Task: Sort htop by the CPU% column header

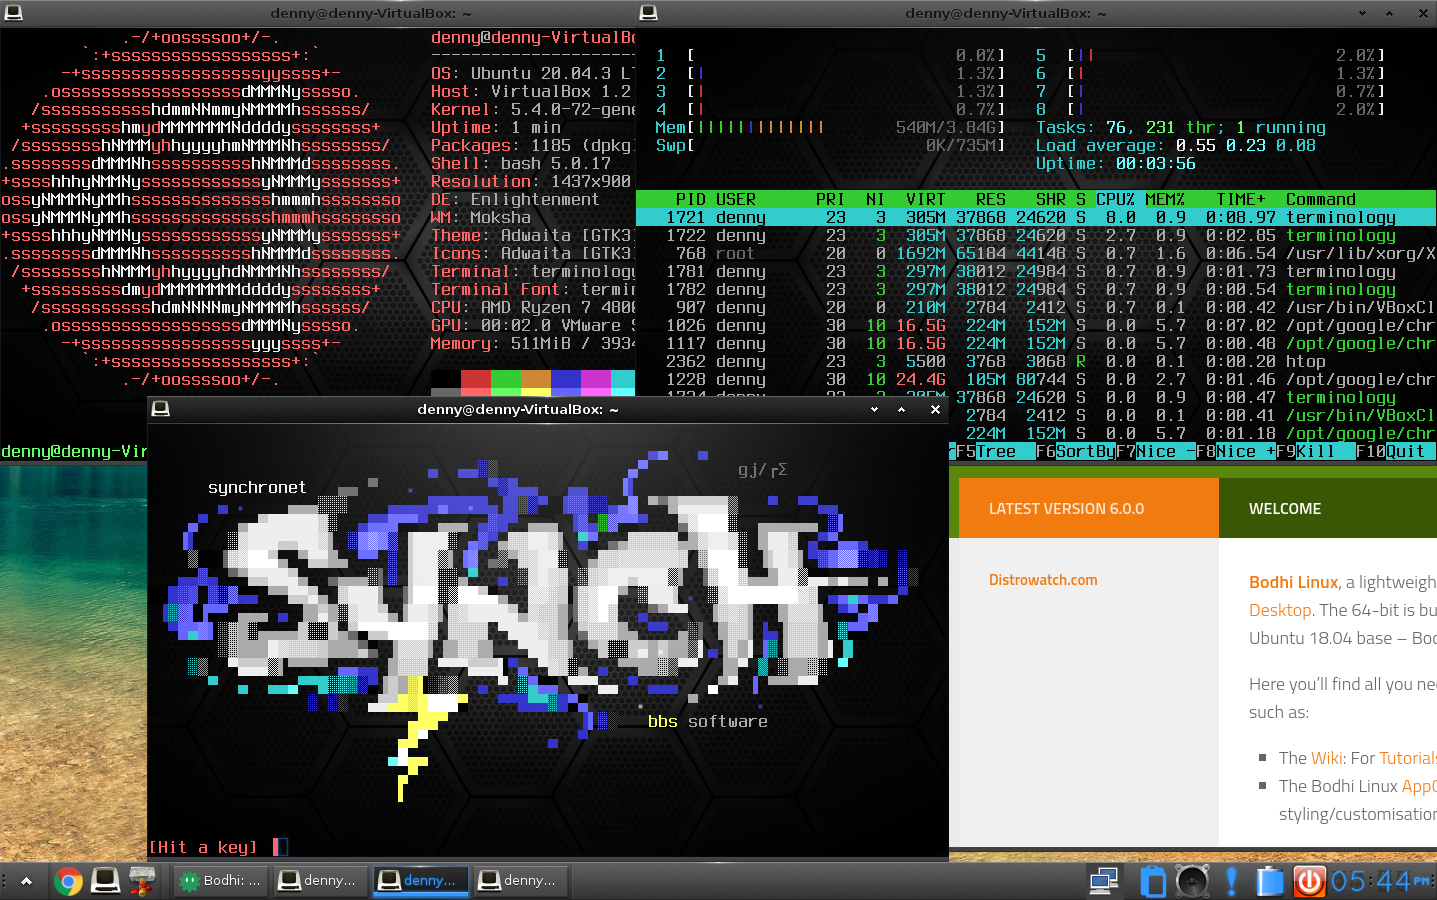Action: 1115,200
